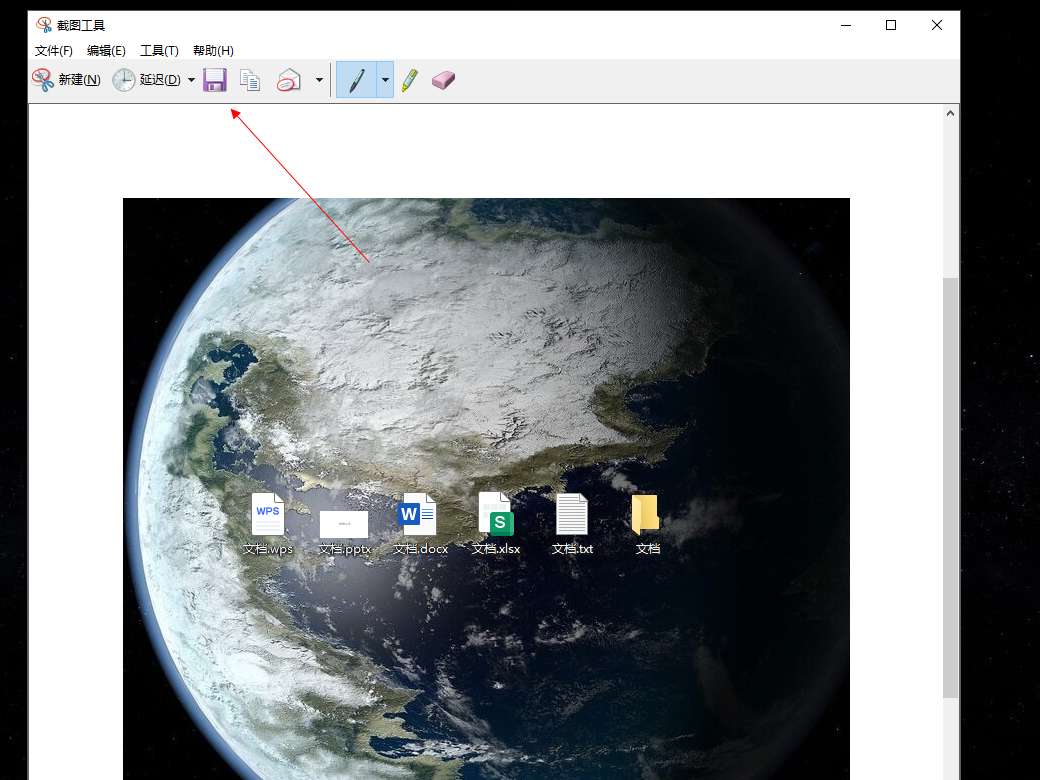
Task: Open the Pen options dropdown arrow
Action: pyautogui.click(x=385, y=80)
